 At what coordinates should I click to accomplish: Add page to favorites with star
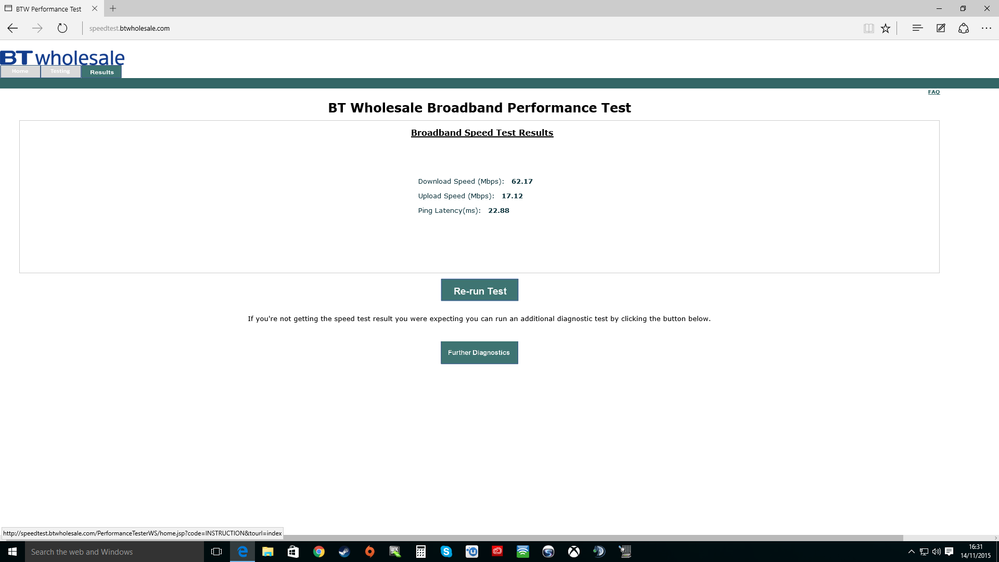pos(886,28)
